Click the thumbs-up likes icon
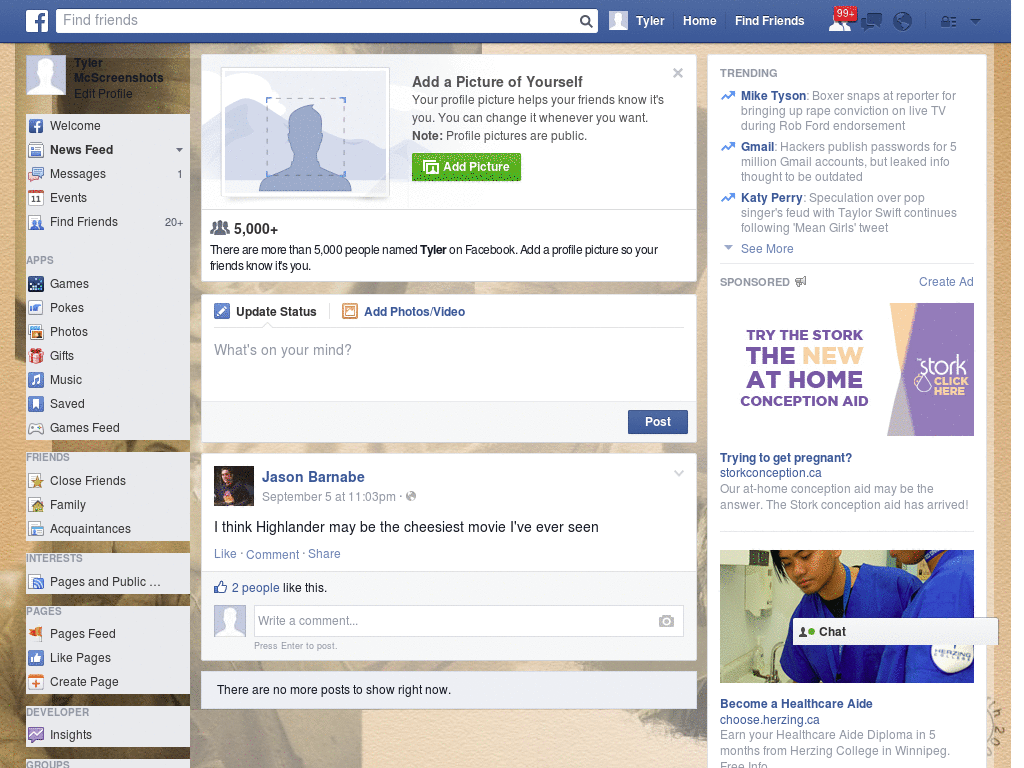 coord(221,587)
